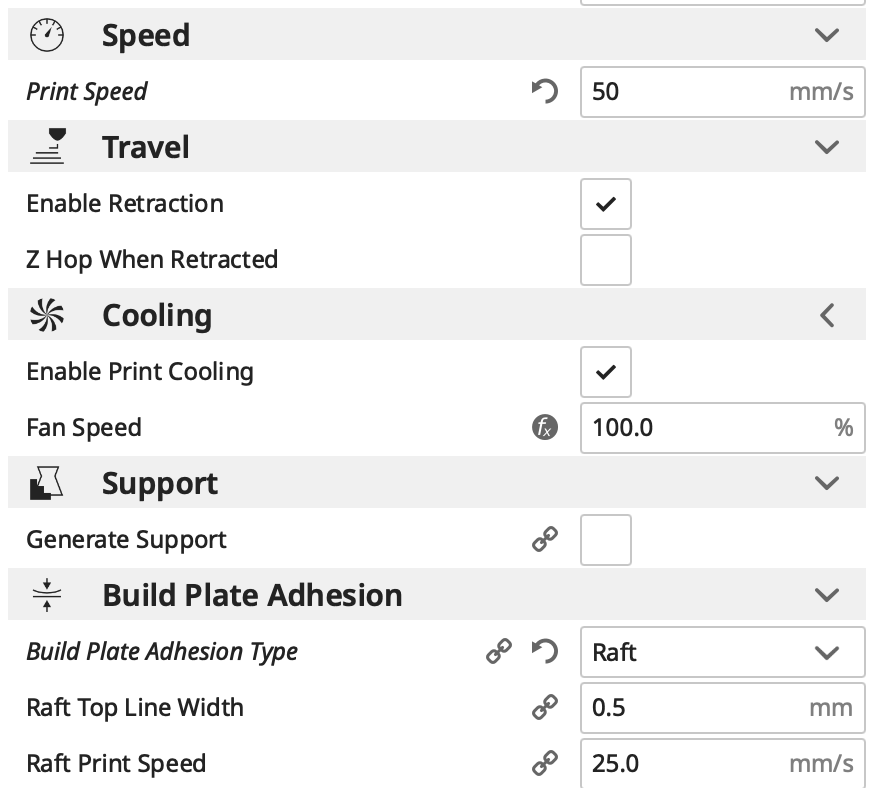The image size is (870, 788).
Task: Reset Print Speed to default value
Action: [x=544, y=92]
